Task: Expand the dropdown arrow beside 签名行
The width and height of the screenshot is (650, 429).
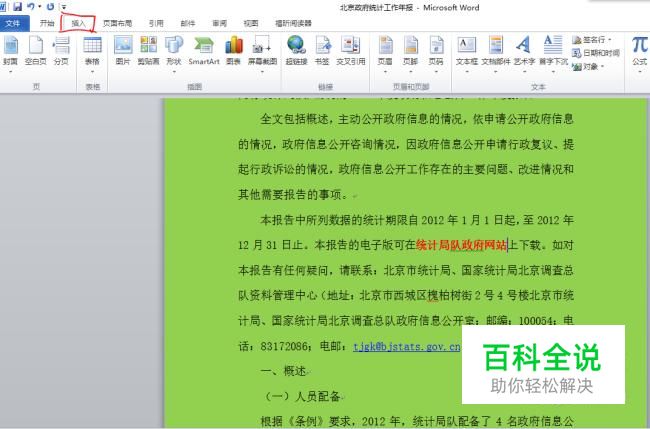Action: click(610, 40)
